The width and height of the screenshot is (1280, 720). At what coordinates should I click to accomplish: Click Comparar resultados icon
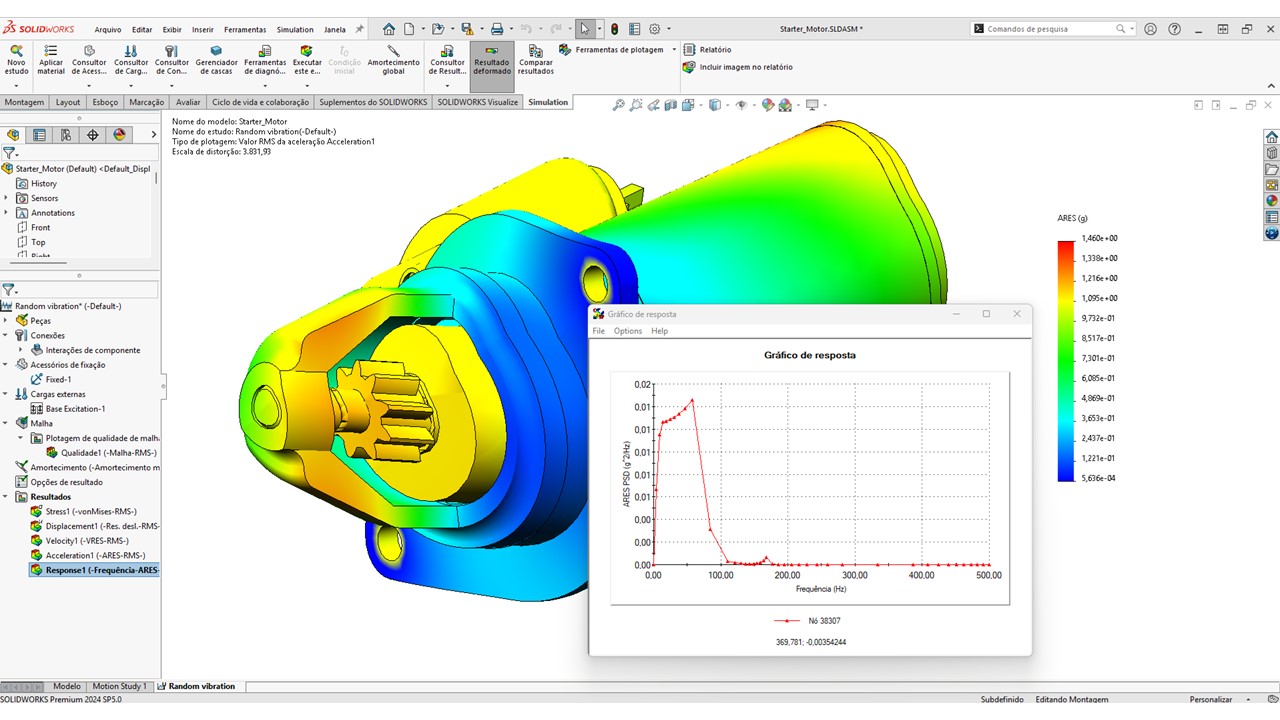click(x=536, y=50)
